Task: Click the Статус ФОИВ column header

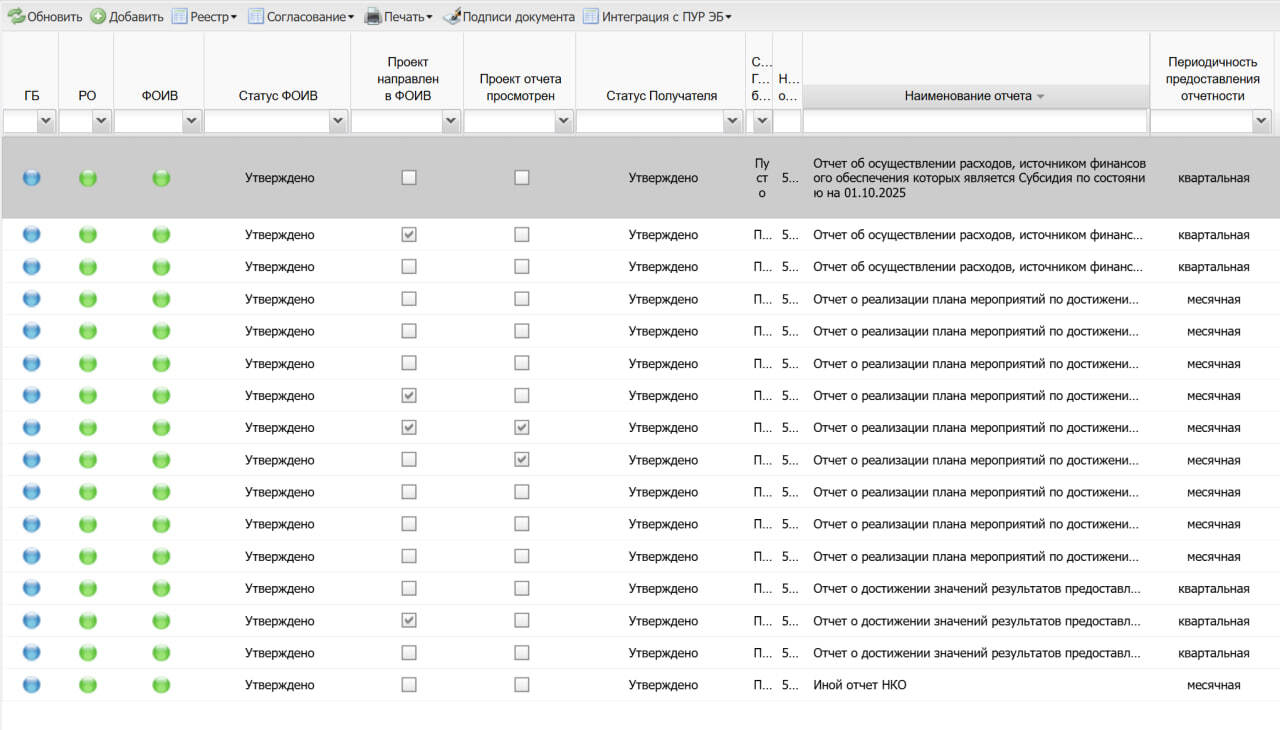Action: coord(277,96)
